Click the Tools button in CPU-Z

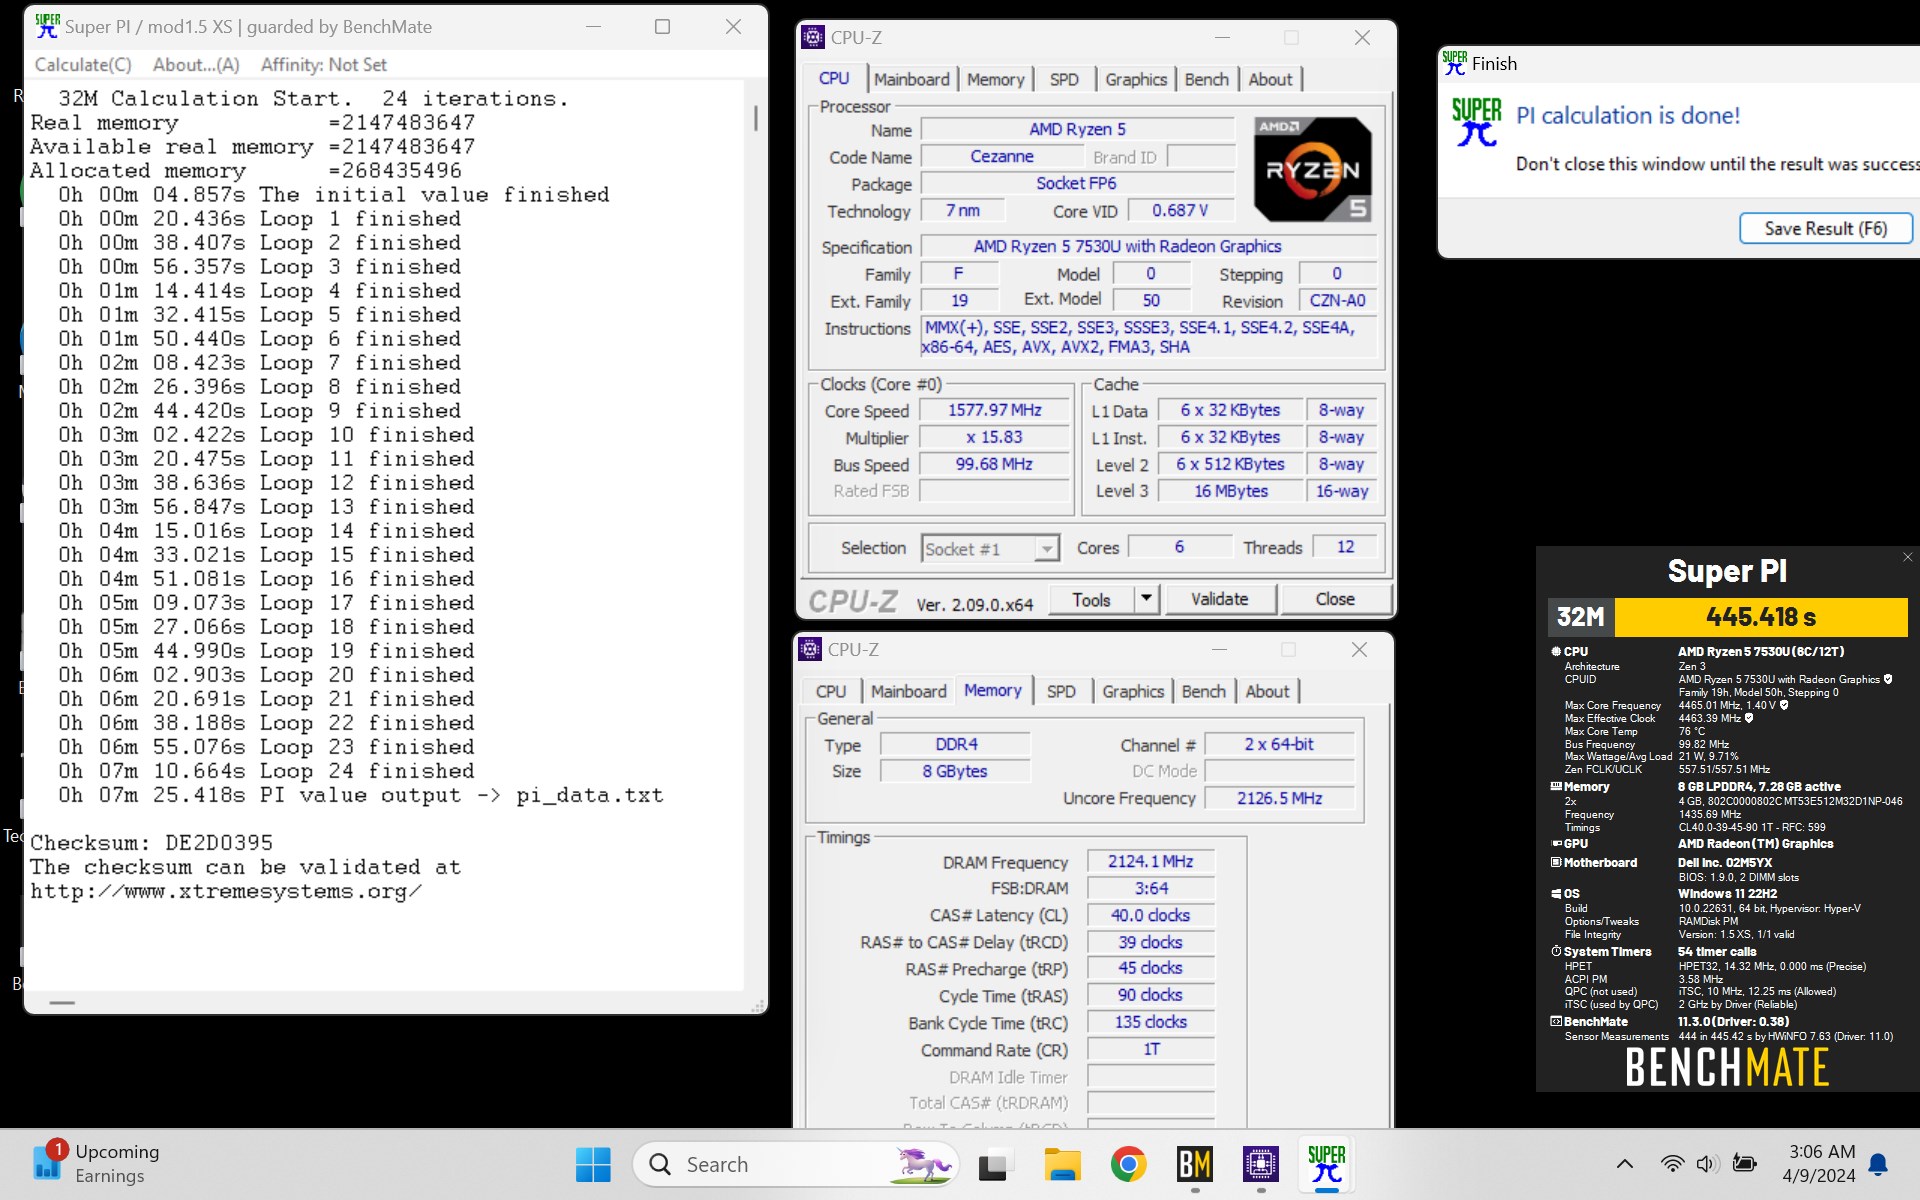(x=1091, y=599)
